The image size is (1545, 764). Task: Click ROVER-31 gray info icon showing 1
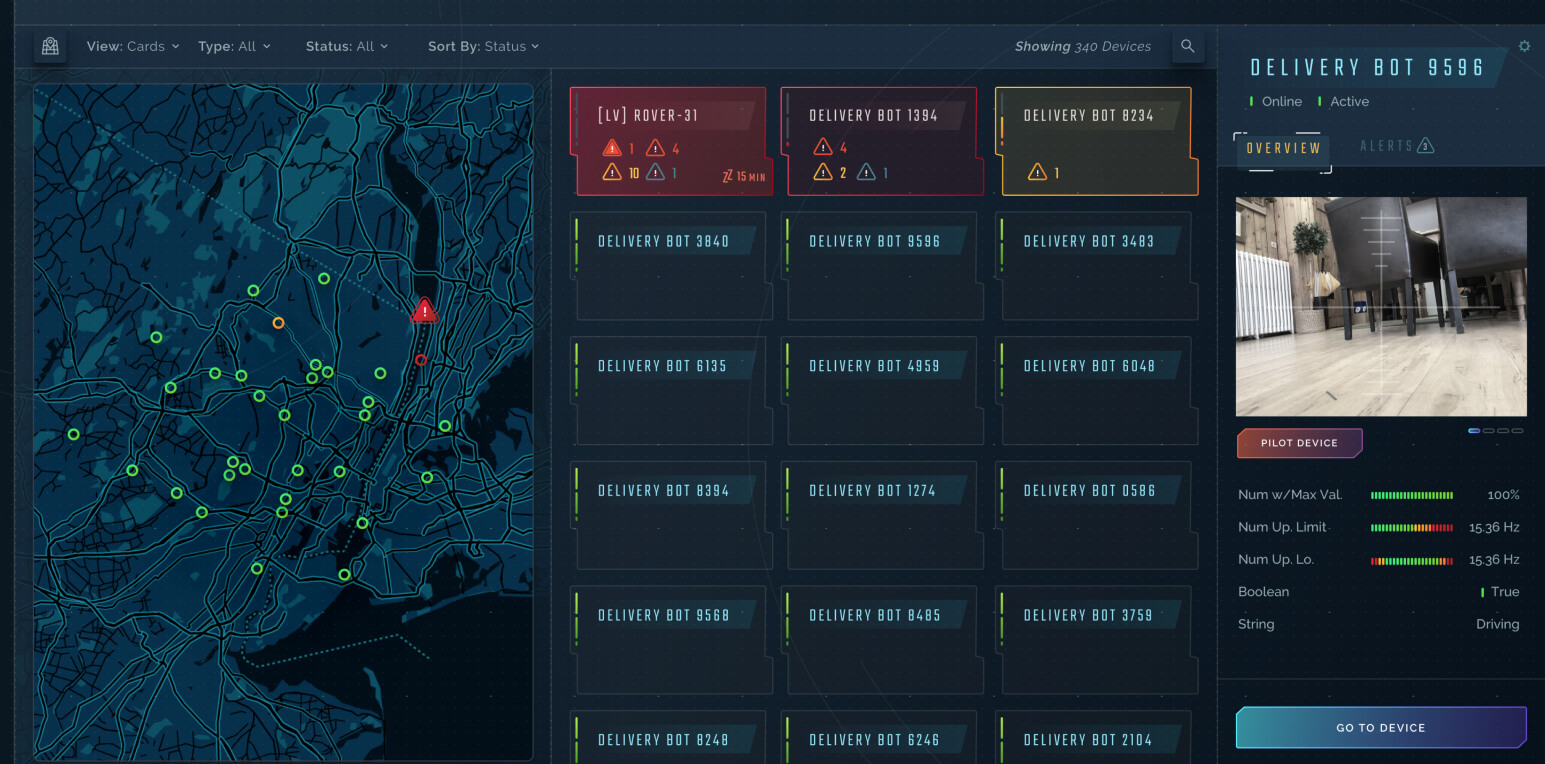tap(655, 173)
